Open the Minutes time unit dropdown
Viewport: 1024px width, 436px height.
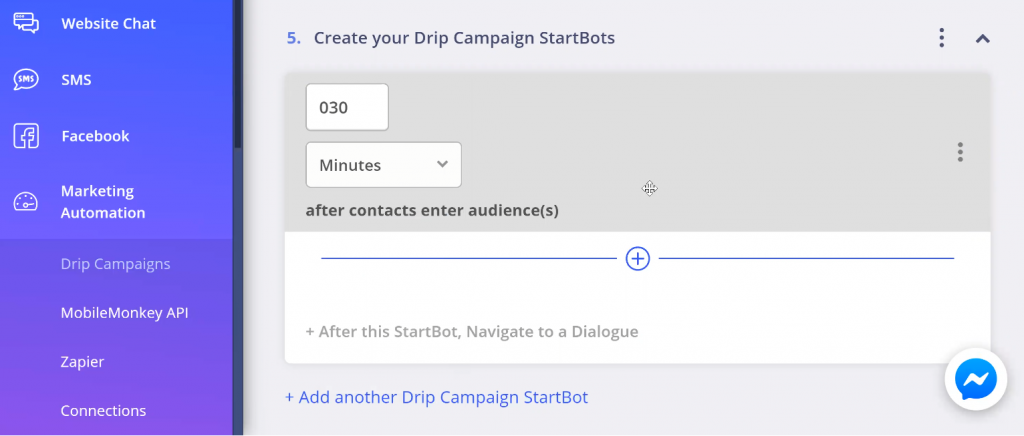coord(383,164)
